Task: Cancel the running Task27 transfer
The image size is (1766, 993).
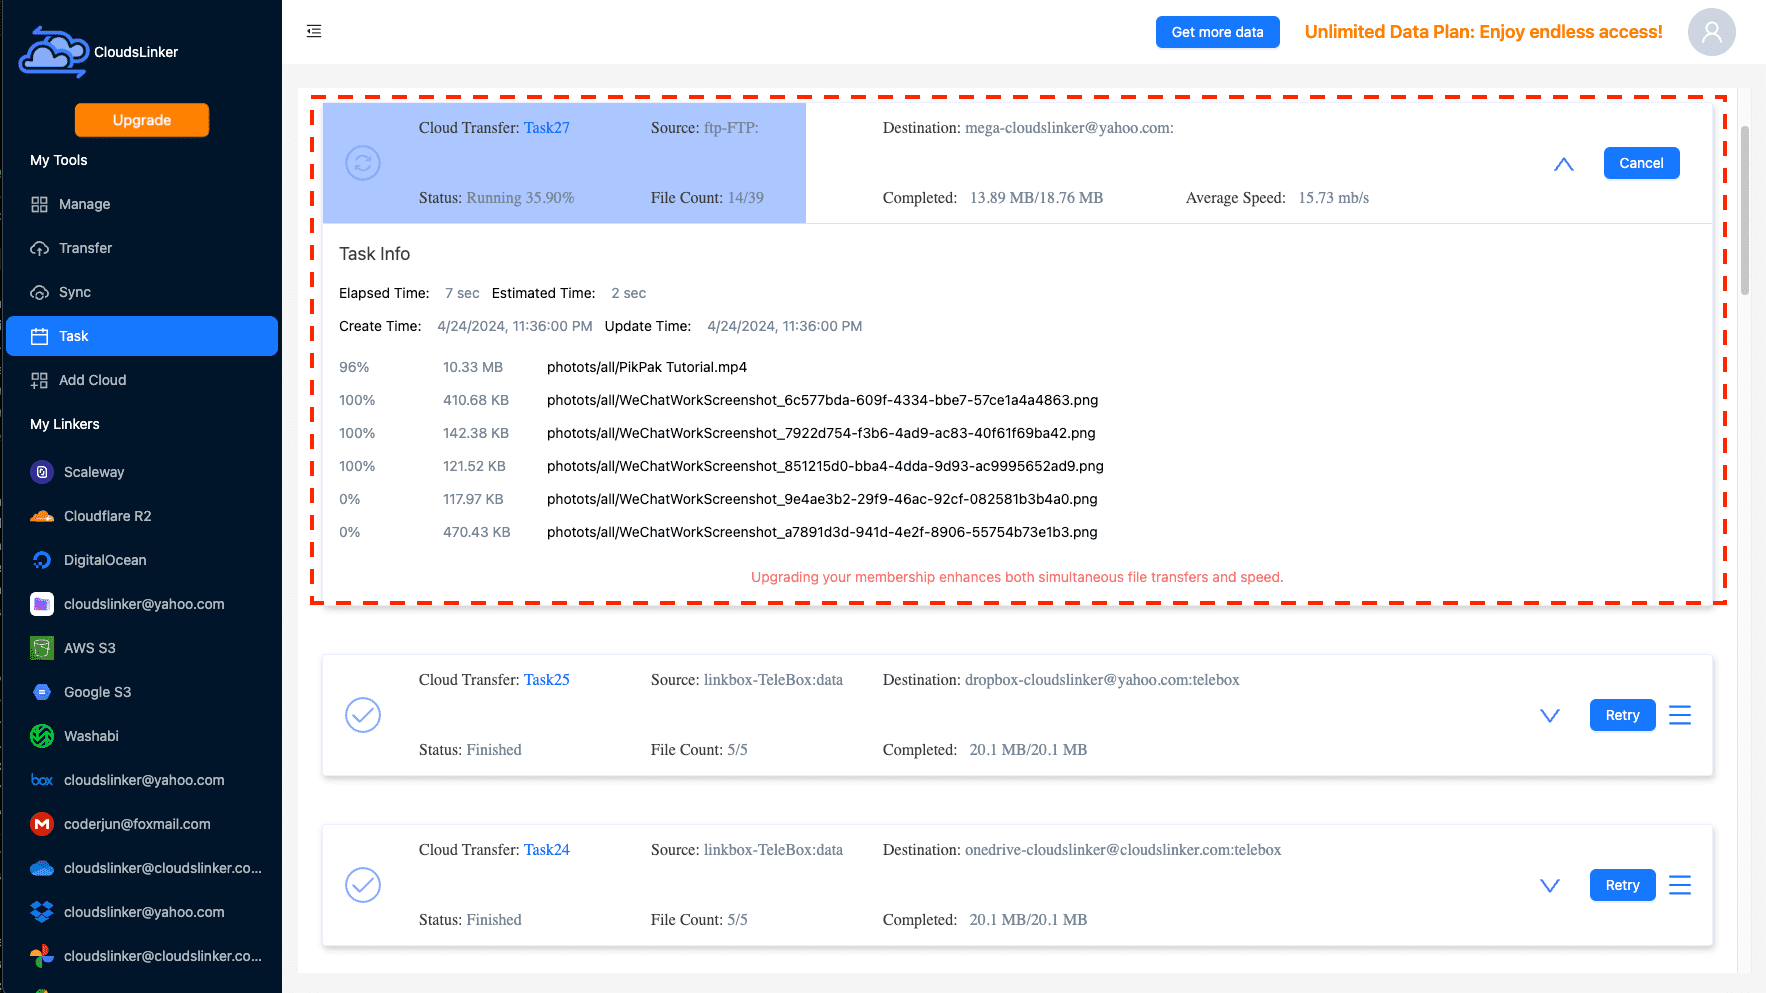Action: (x=1641, y=163)
